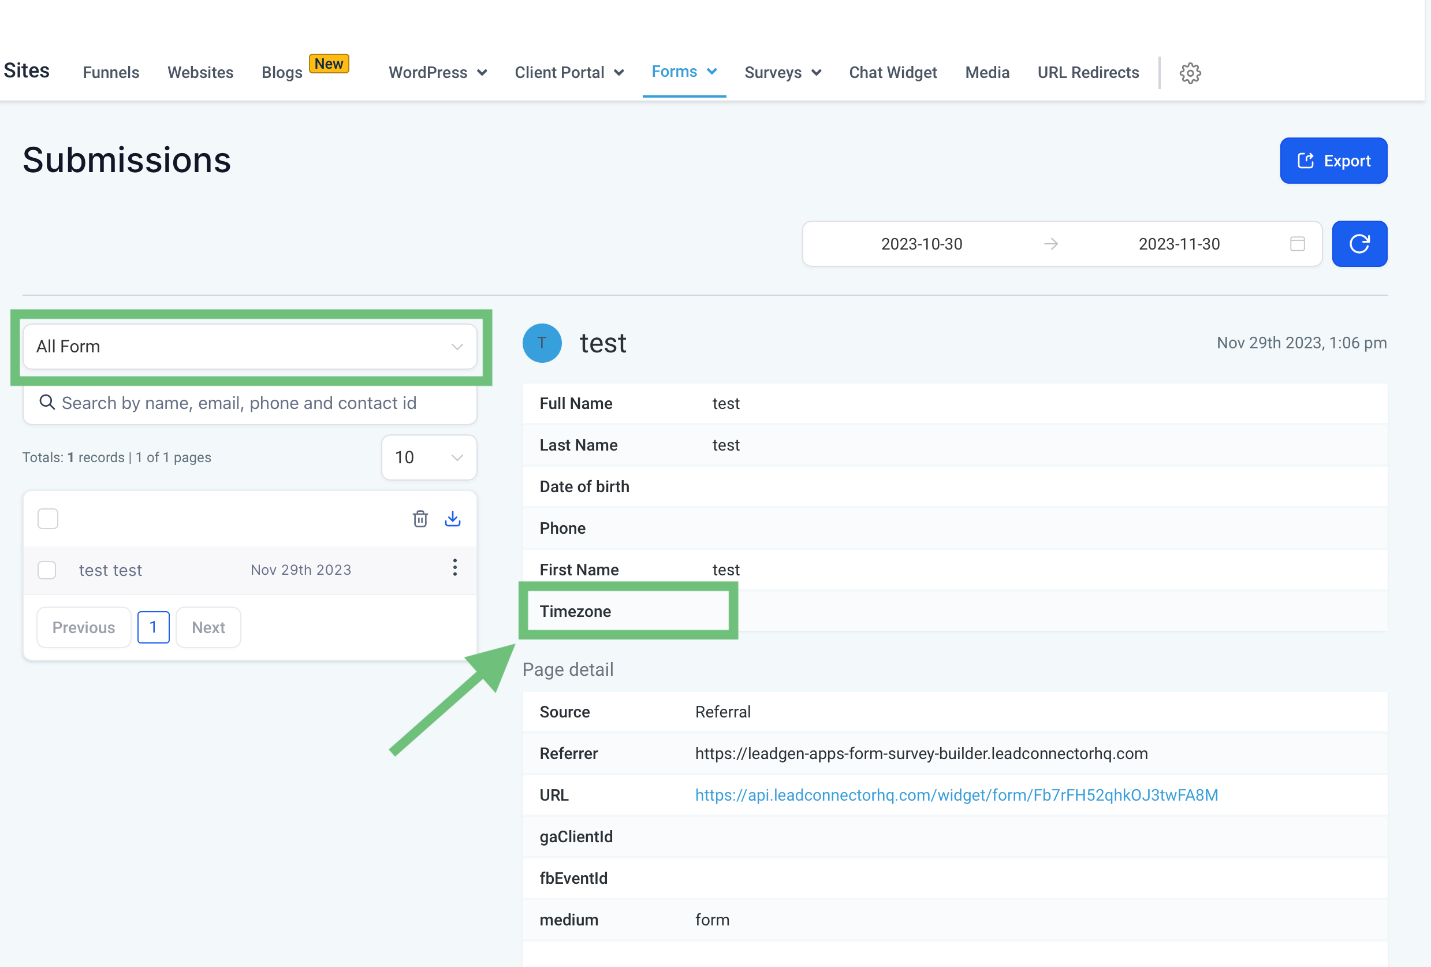Select the test test submission row
Viewport: 1431px width, 967px height.
pos(250,570)
